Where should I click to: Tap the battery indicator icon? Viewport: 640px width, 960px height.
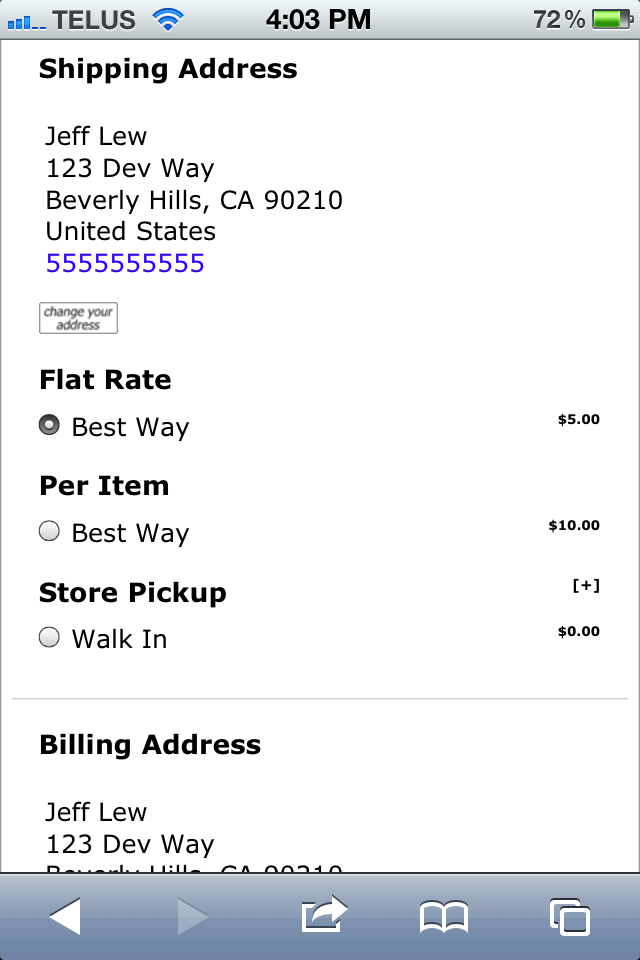point(610,18)
